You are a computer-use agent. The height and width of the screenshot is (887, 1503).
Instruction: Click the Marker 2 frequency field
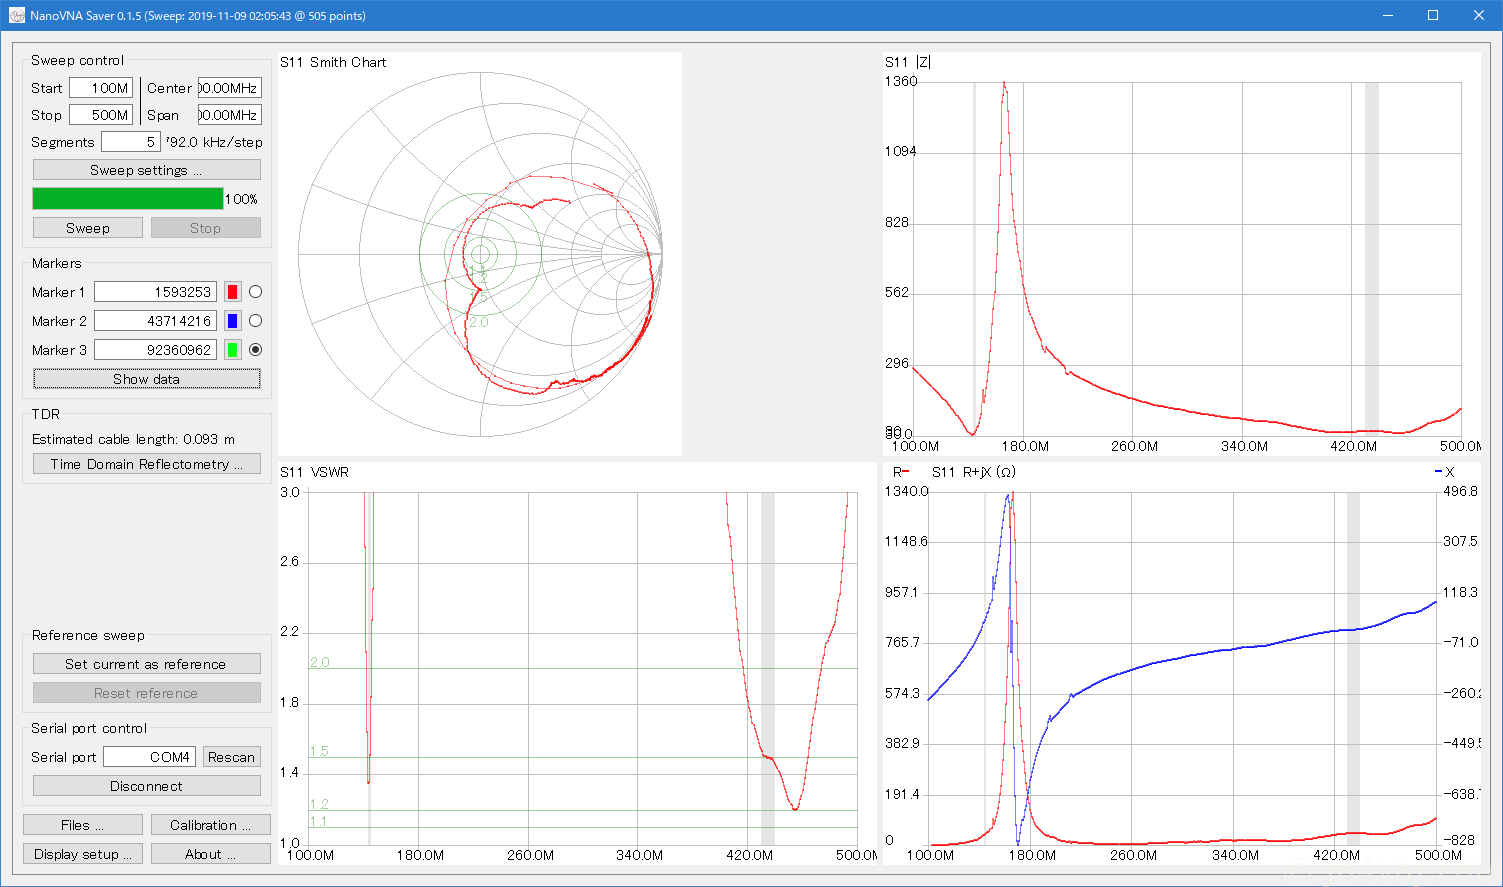(155, 321)
